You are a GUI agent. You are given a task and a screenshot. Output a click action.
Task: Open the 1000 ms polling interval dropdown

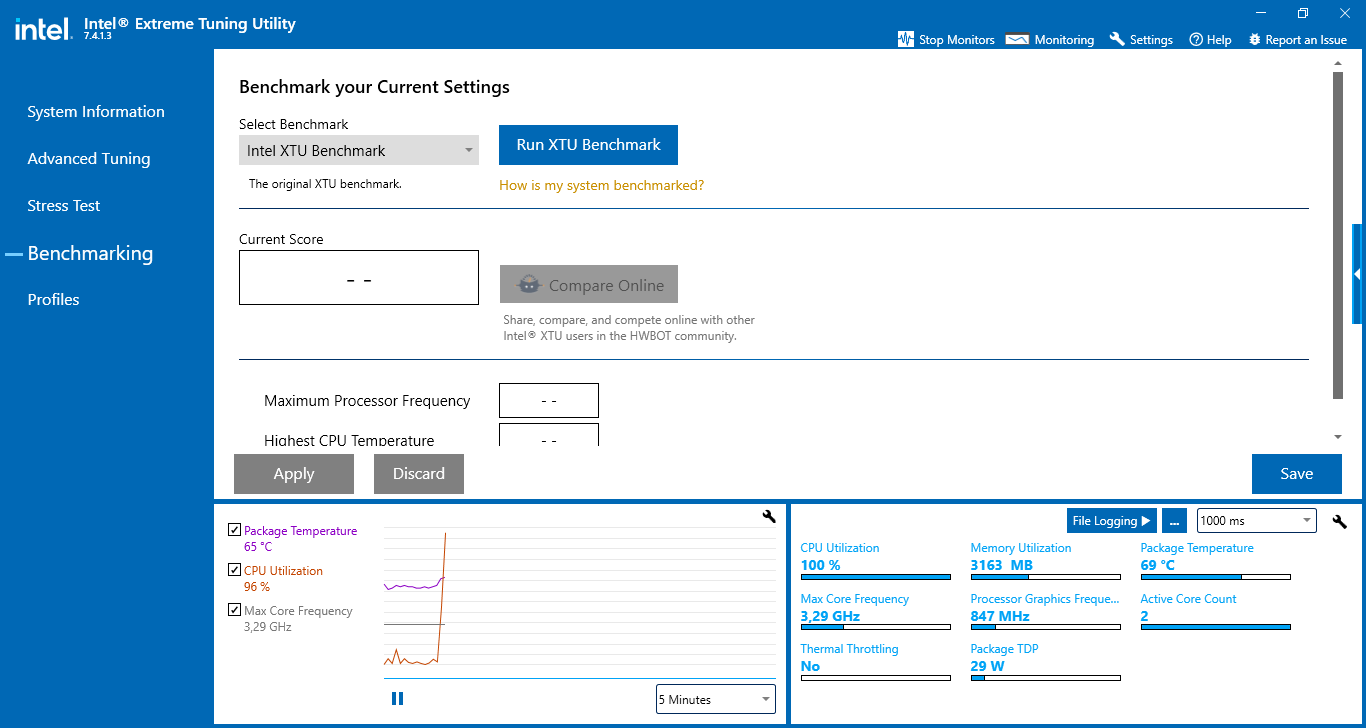pos(1257,520)
